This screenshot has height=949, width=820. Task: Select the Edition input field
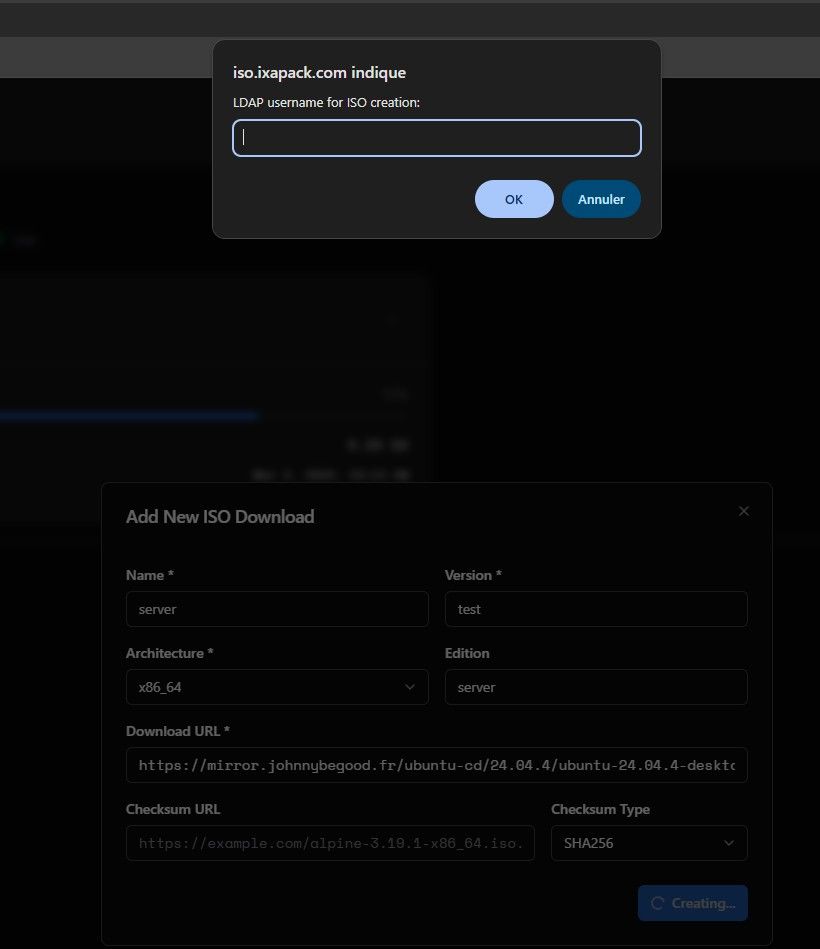(595, 687)
